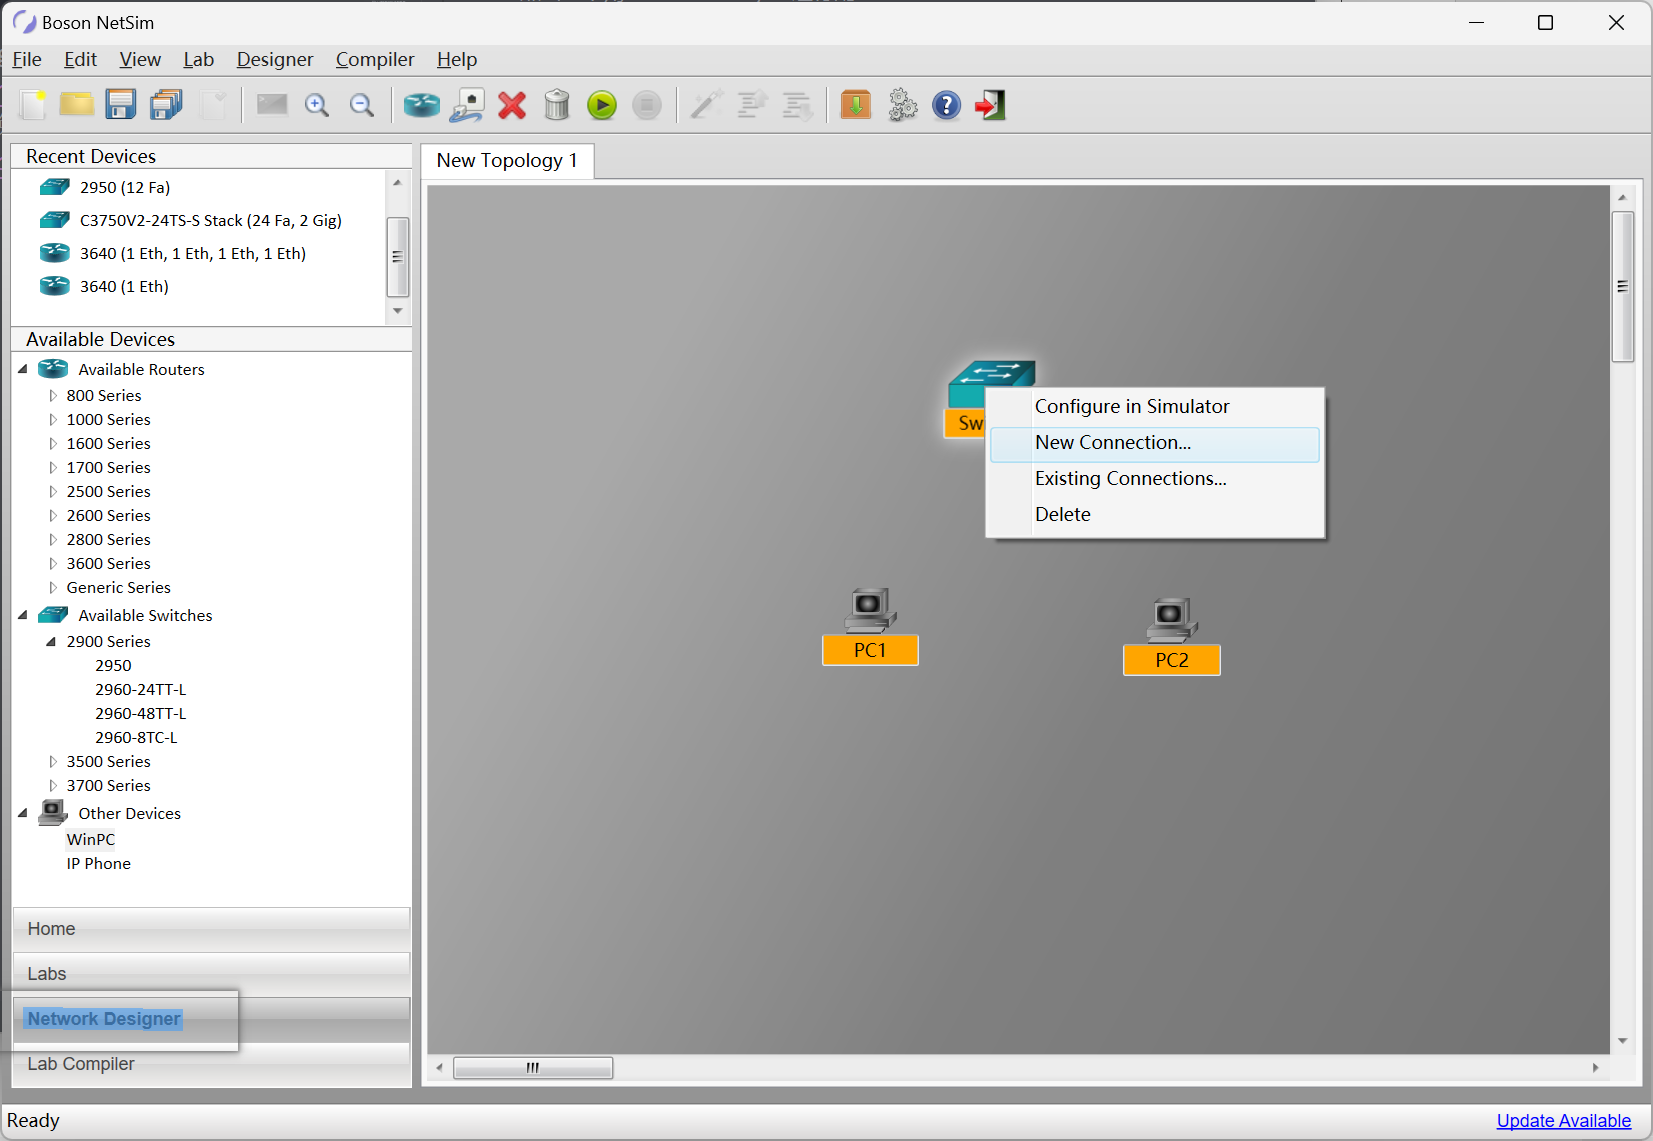Screen dimensions: 1653x1141
Task: Open the Compiler menu
Action: tap(375, 59)
